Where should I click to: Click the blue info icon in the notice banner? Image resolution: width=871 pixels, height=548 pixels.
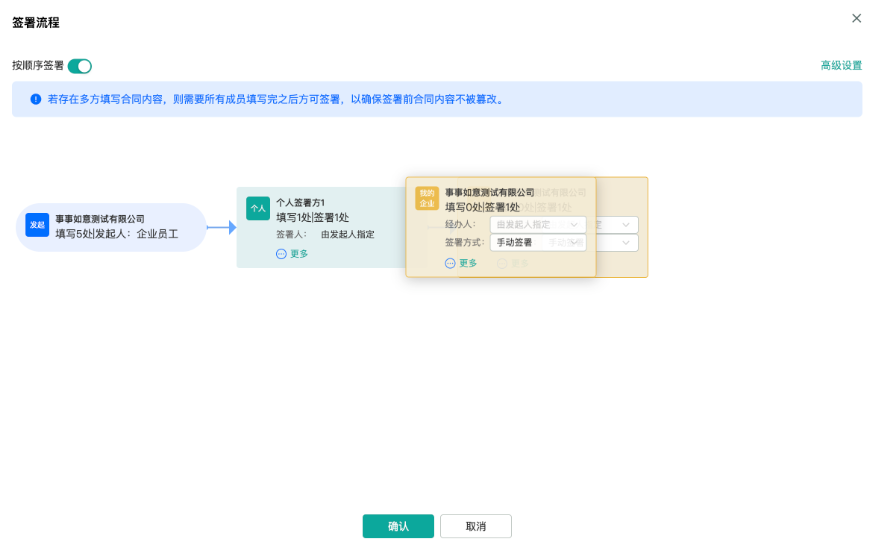[35, 100]
